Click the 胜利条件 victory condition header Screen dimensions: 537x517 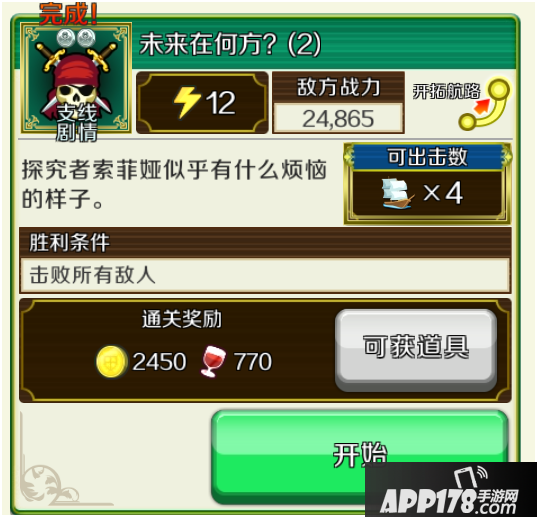70,243
